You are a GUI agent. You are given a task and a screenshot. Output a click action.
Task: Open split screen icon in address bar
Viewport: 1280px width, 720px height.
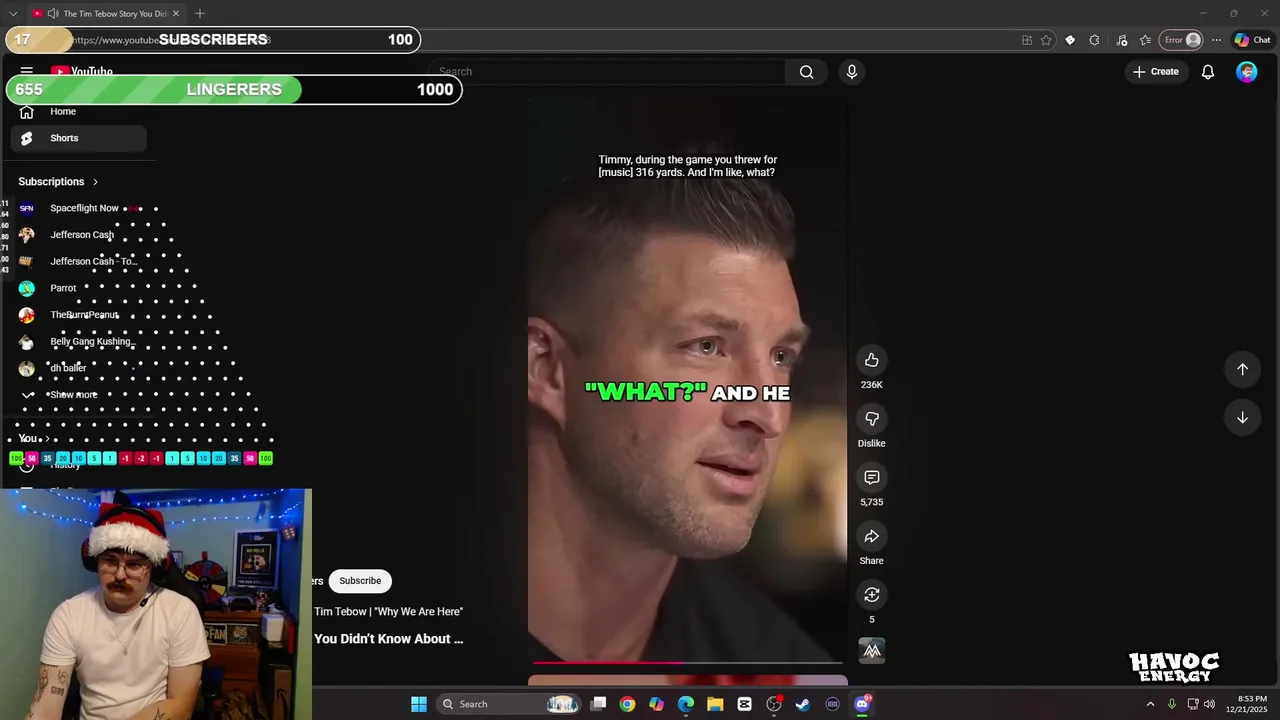tap(1027, 40)
